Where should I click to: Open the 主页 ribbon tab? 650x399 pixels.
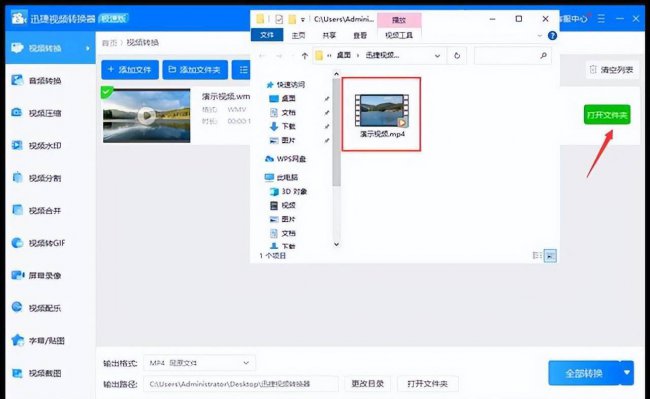click(x=298, y=36)
